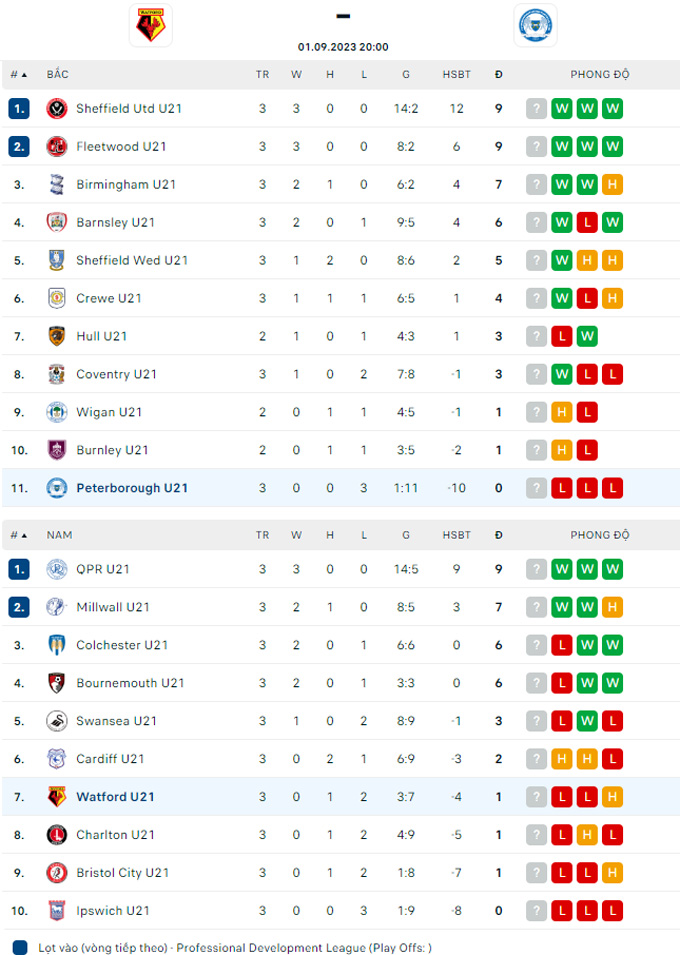Select the Millwall U21 club crest
This screenshot has height=955, width=680.
(58, 607)
